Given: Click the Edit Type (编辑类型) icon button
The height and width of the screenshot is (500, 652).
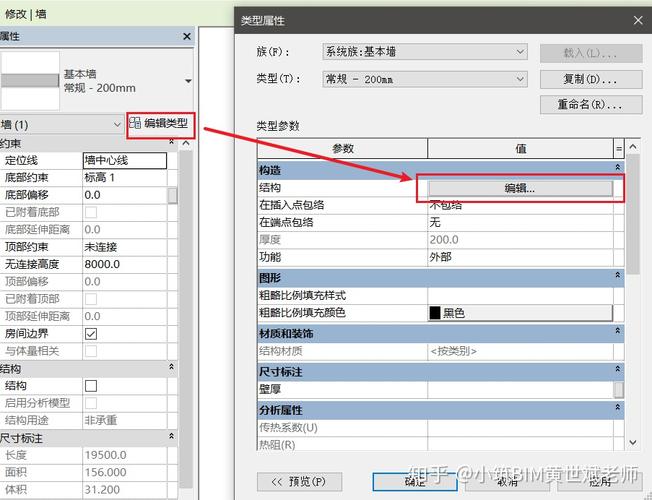Looking at the screenshot, I should [160, 123].
